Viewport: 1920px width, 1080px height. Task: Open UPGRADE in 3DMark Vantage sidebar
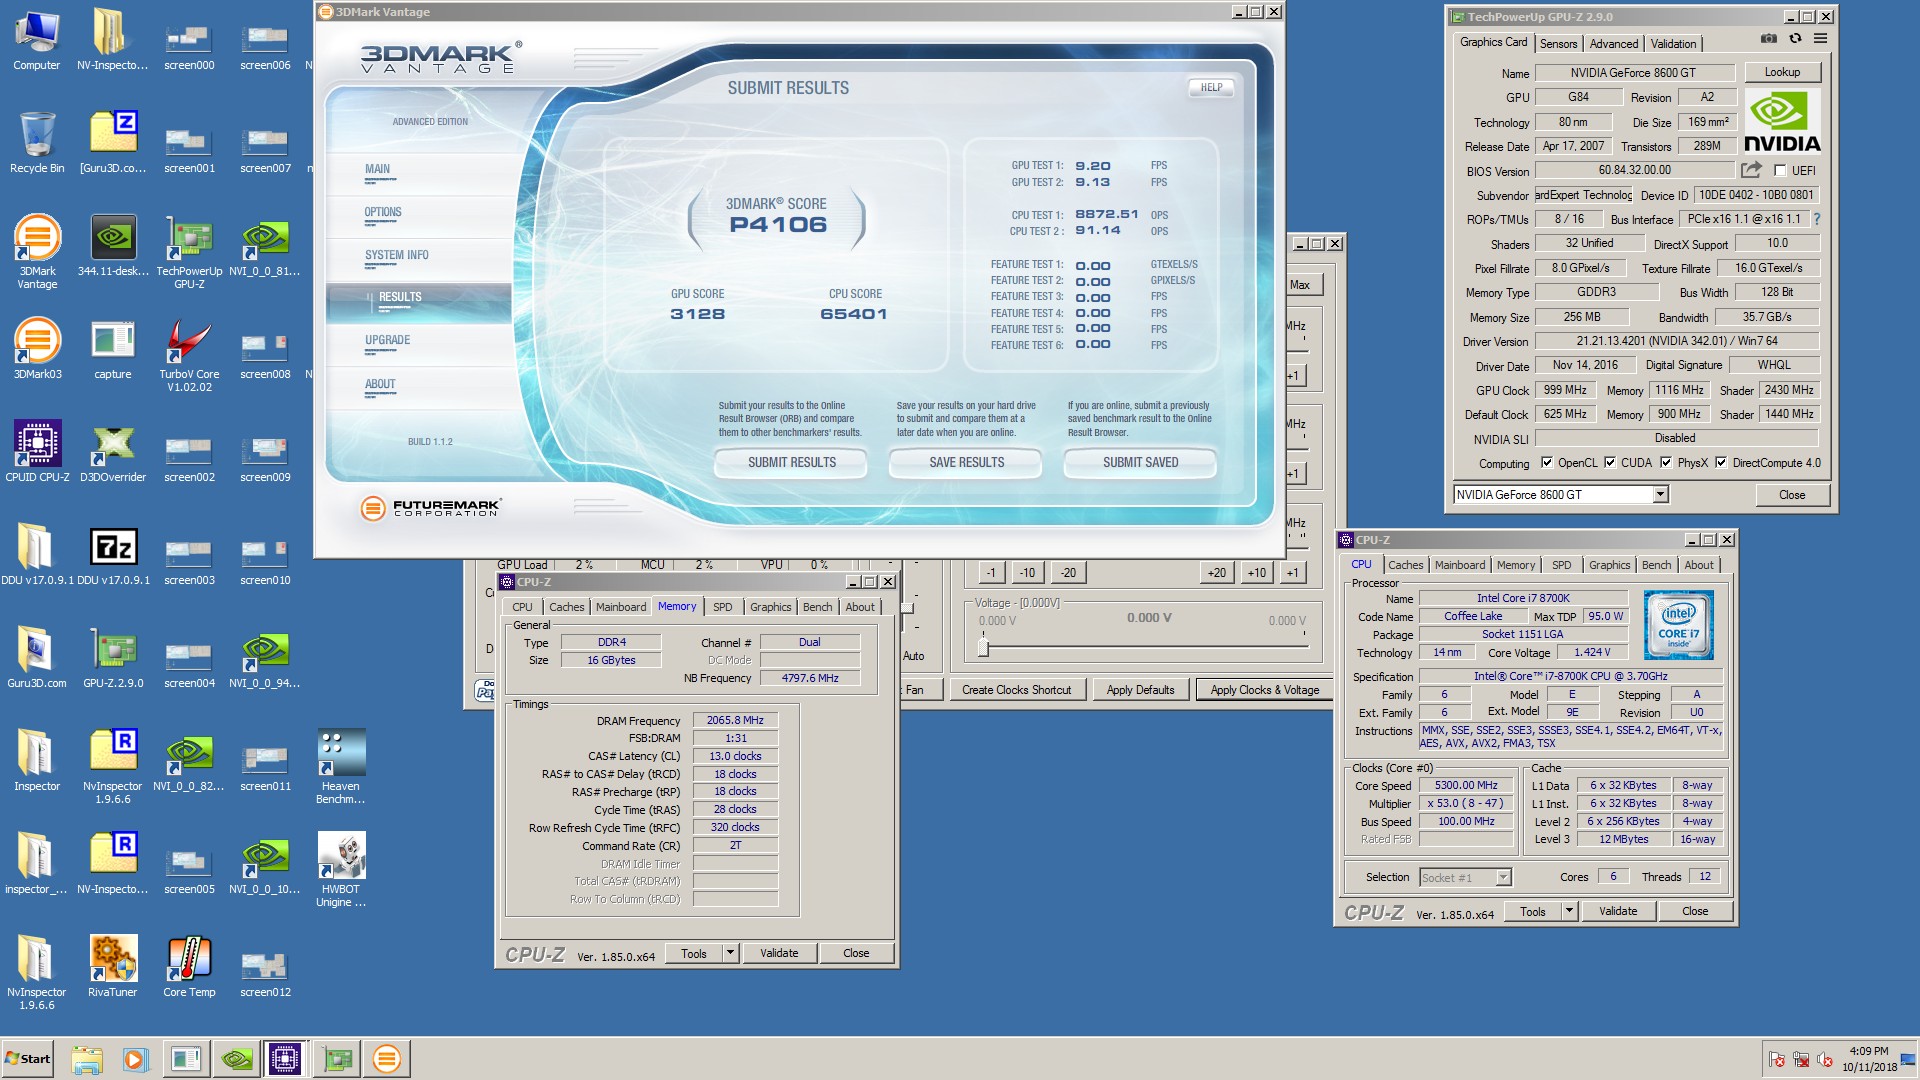click(x=388, y=340)
